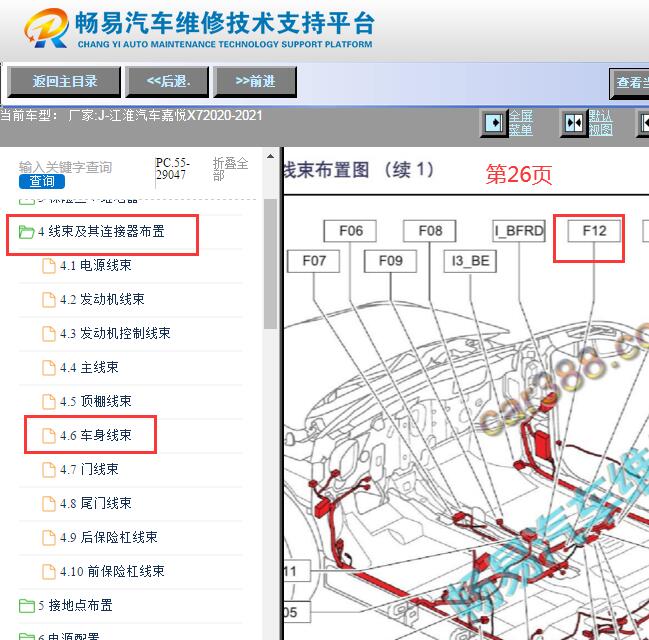Click the 查看 button at toolbar right

point(629,82)
